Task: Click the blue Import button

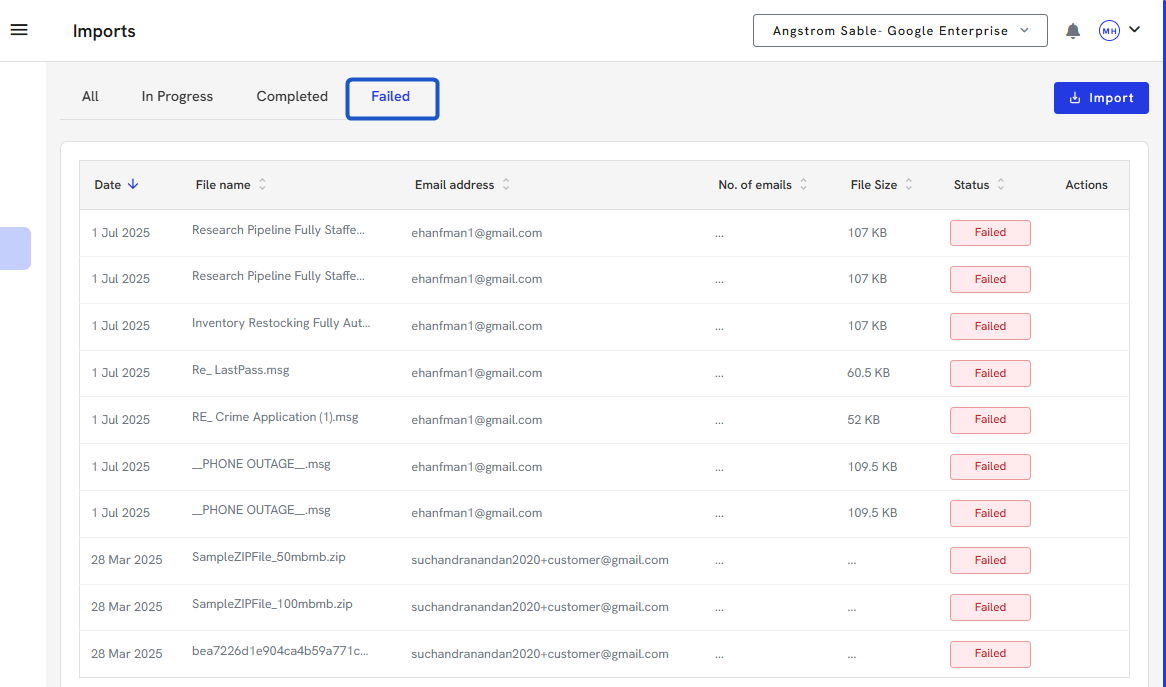Action: [x=1101, y=98]
